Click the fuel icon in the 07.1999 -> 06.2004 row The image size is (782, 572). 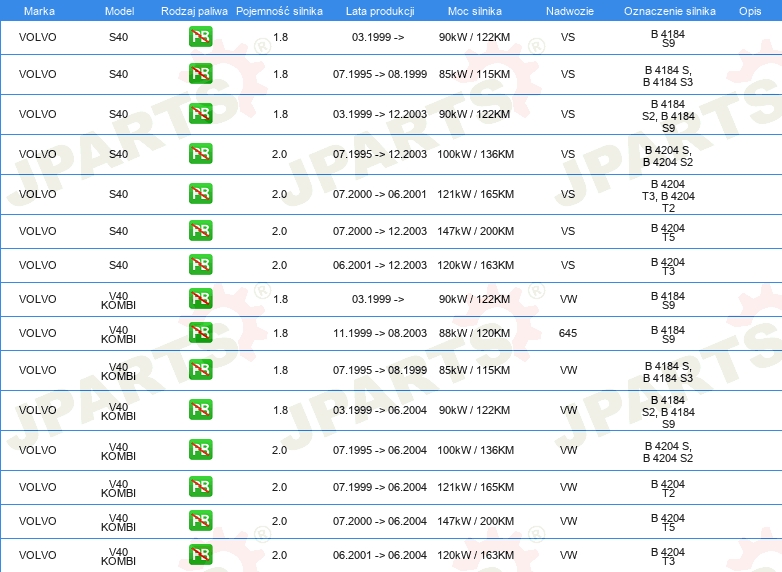pyautogui.click(x=200, y=487)
